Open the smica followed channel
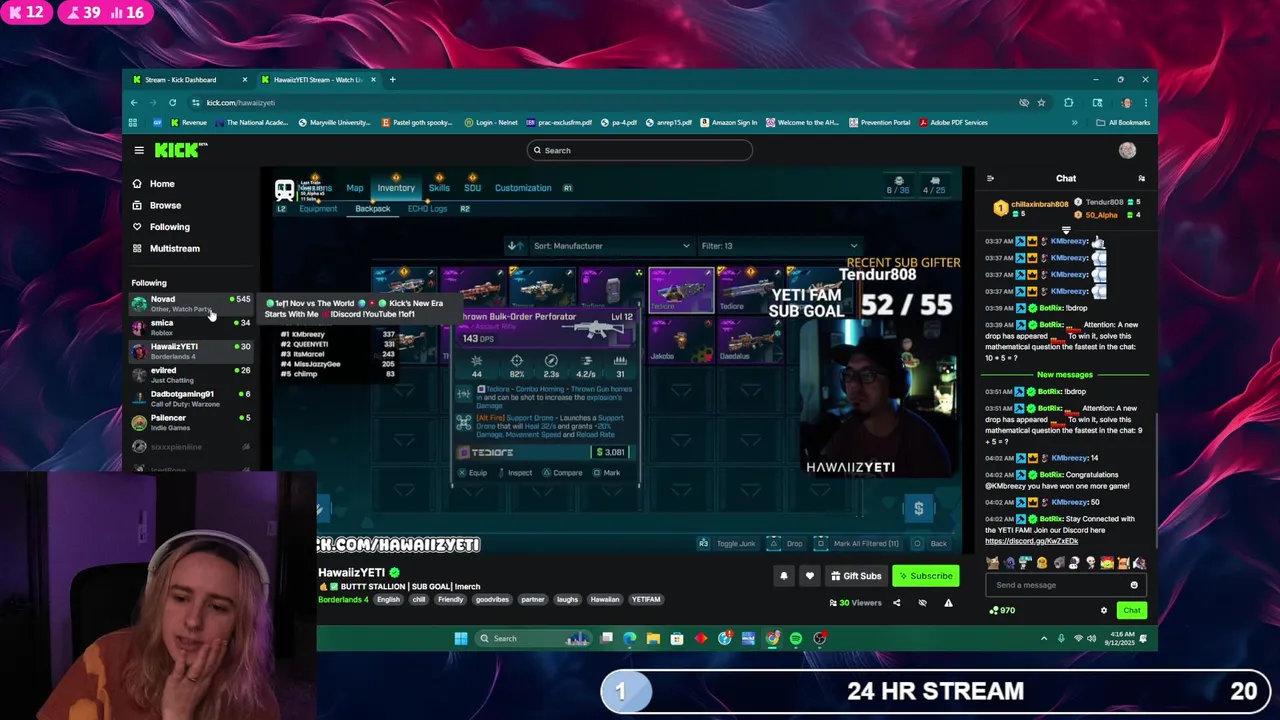Screen dimensions: 1280x720 point(191,327)
